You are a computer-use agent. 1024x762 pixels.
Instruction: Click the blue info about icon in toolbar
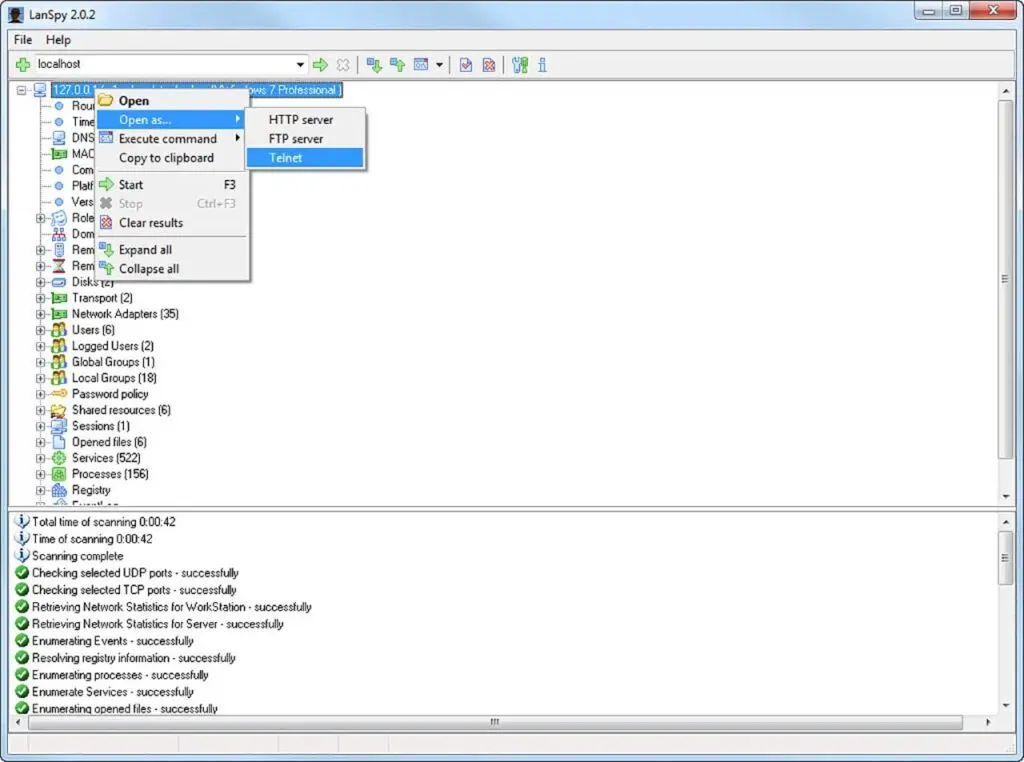[542, 65]
